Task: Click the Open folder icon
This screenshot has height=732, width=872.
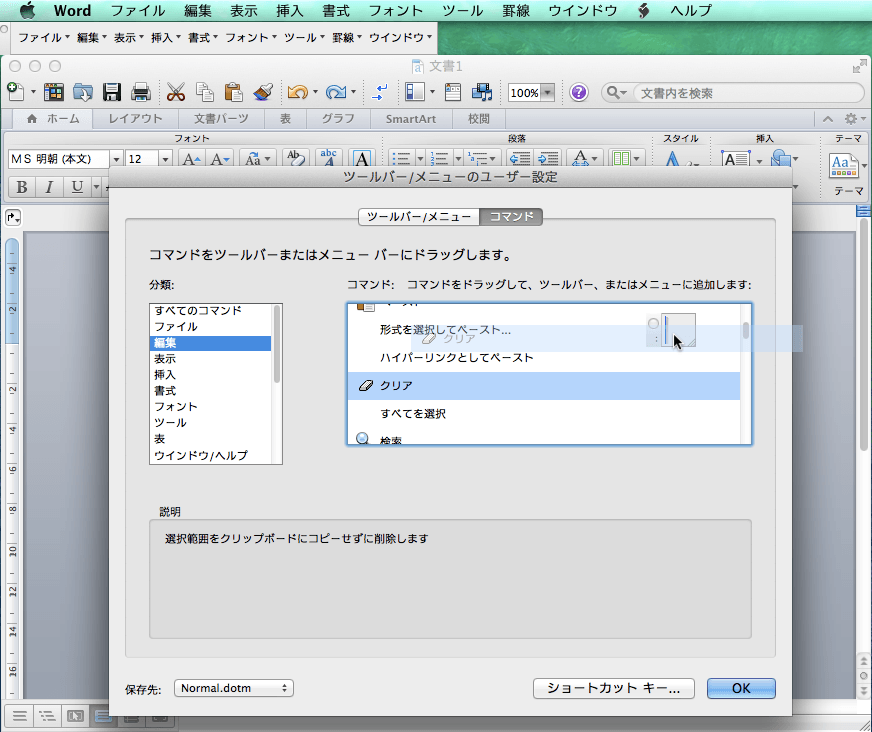Action: (83, 92)
